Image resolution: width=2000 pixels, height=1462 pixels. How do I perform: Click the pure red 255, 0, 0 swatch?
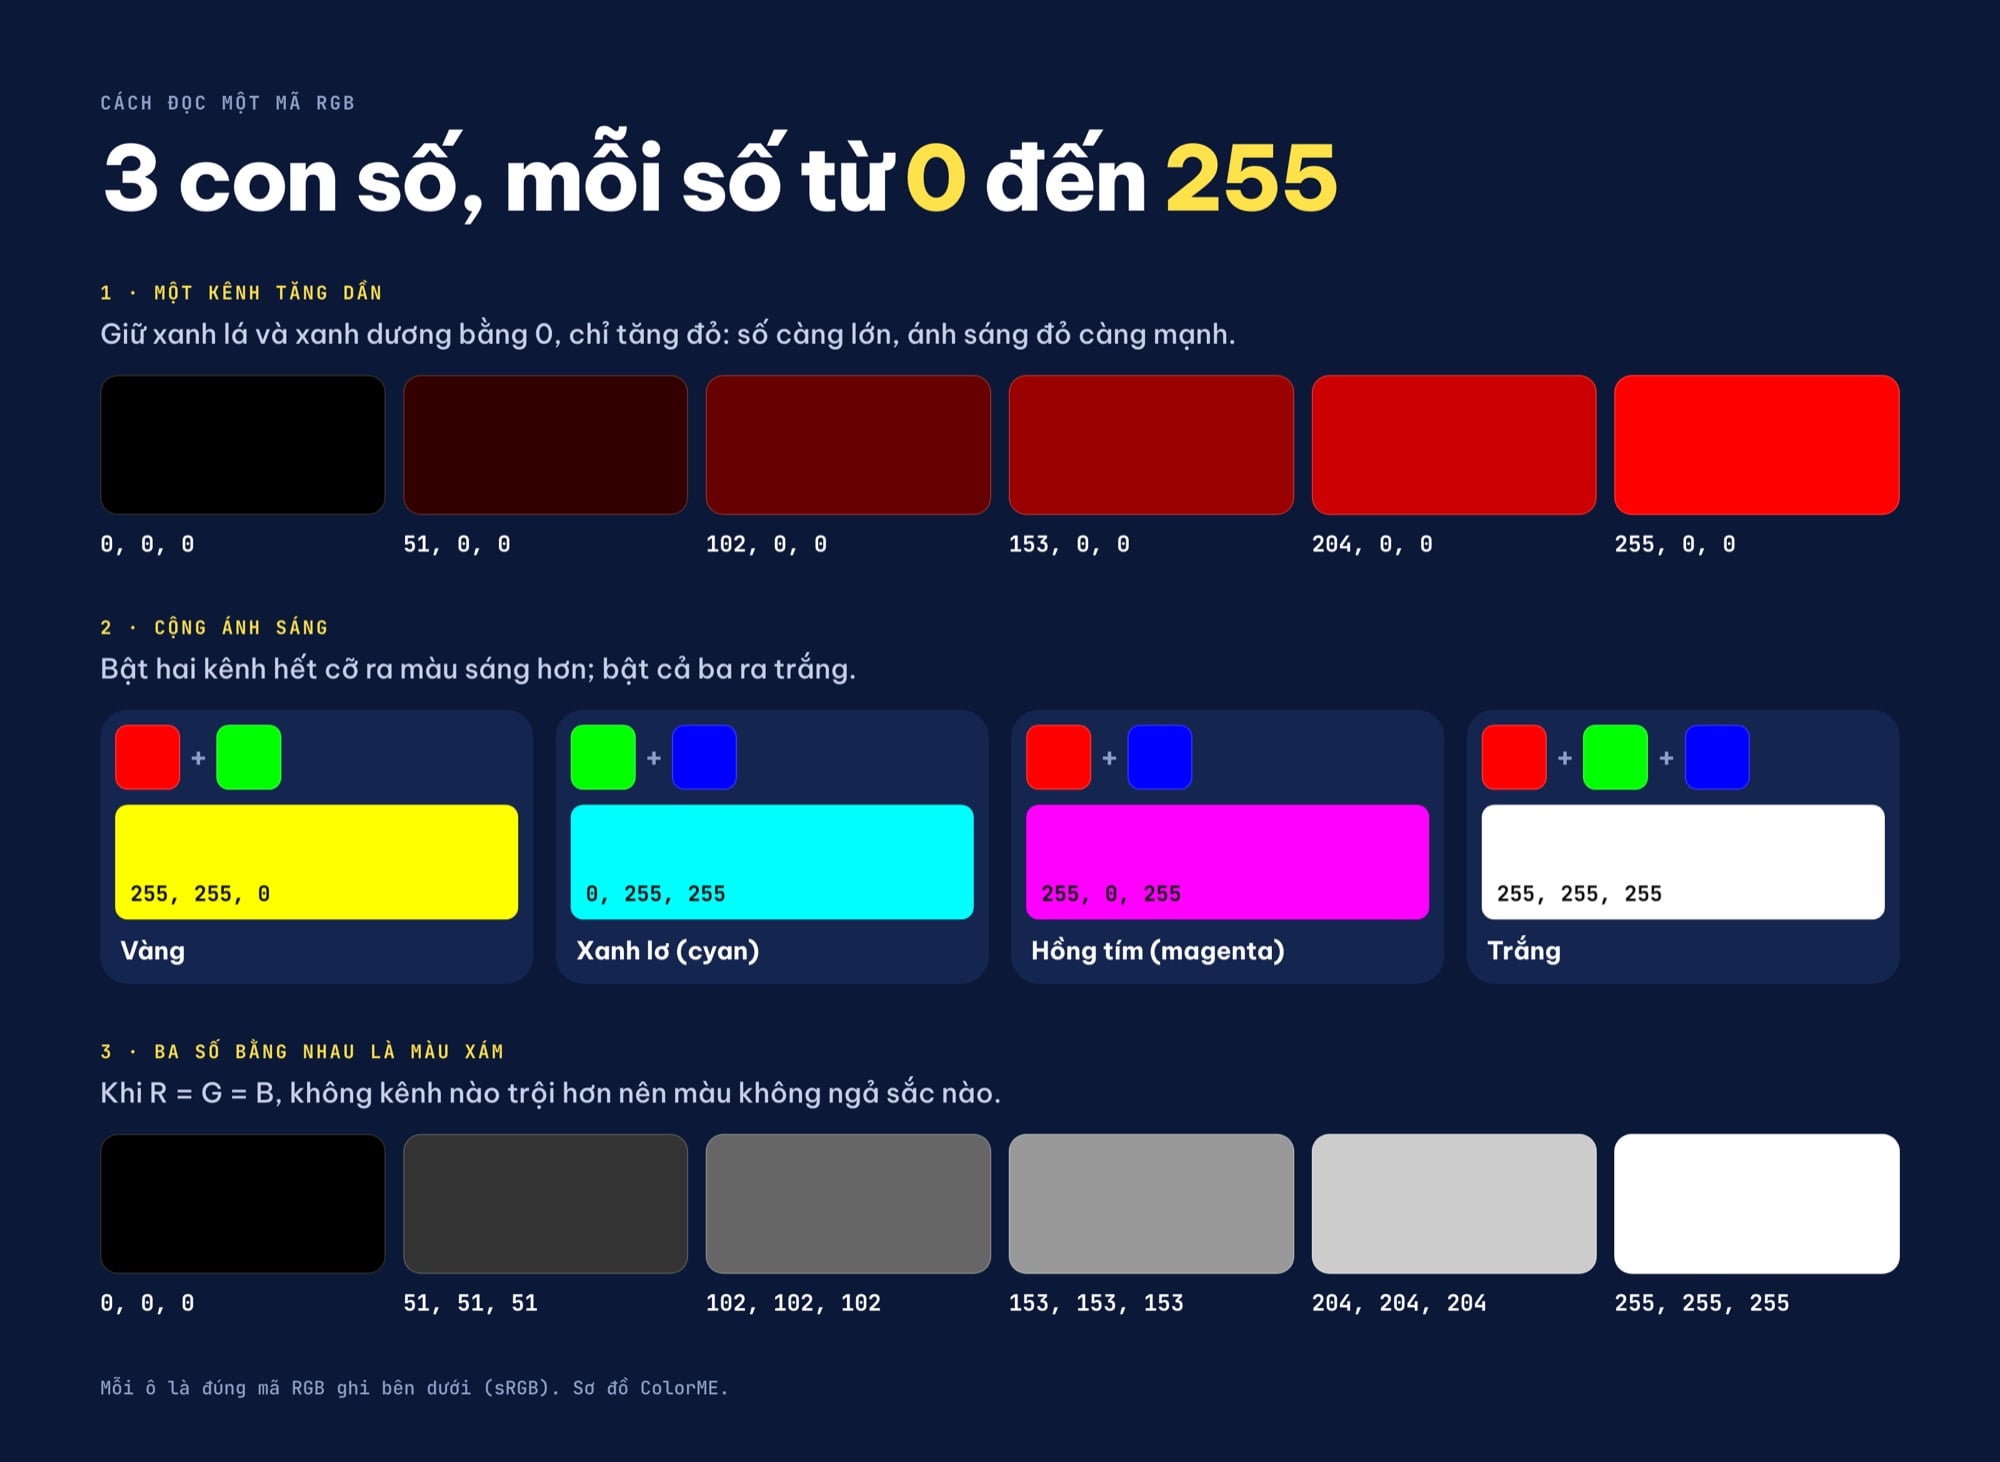coord(1757,445)
